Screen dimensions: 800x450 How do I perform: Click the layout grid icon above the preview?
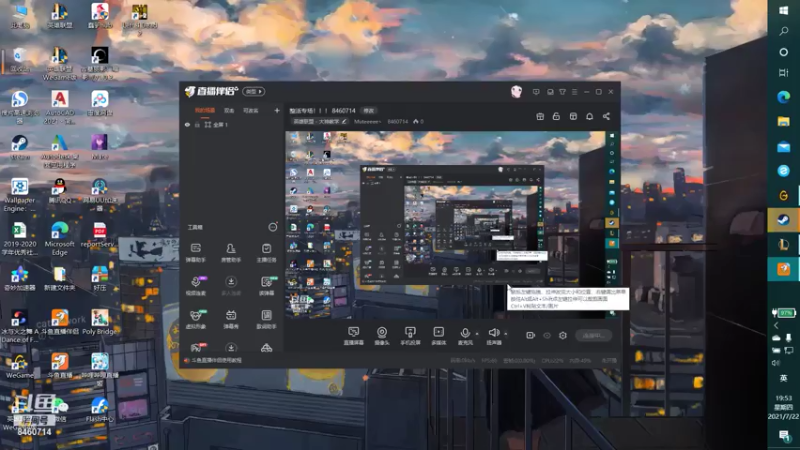(x=573, y=116)
